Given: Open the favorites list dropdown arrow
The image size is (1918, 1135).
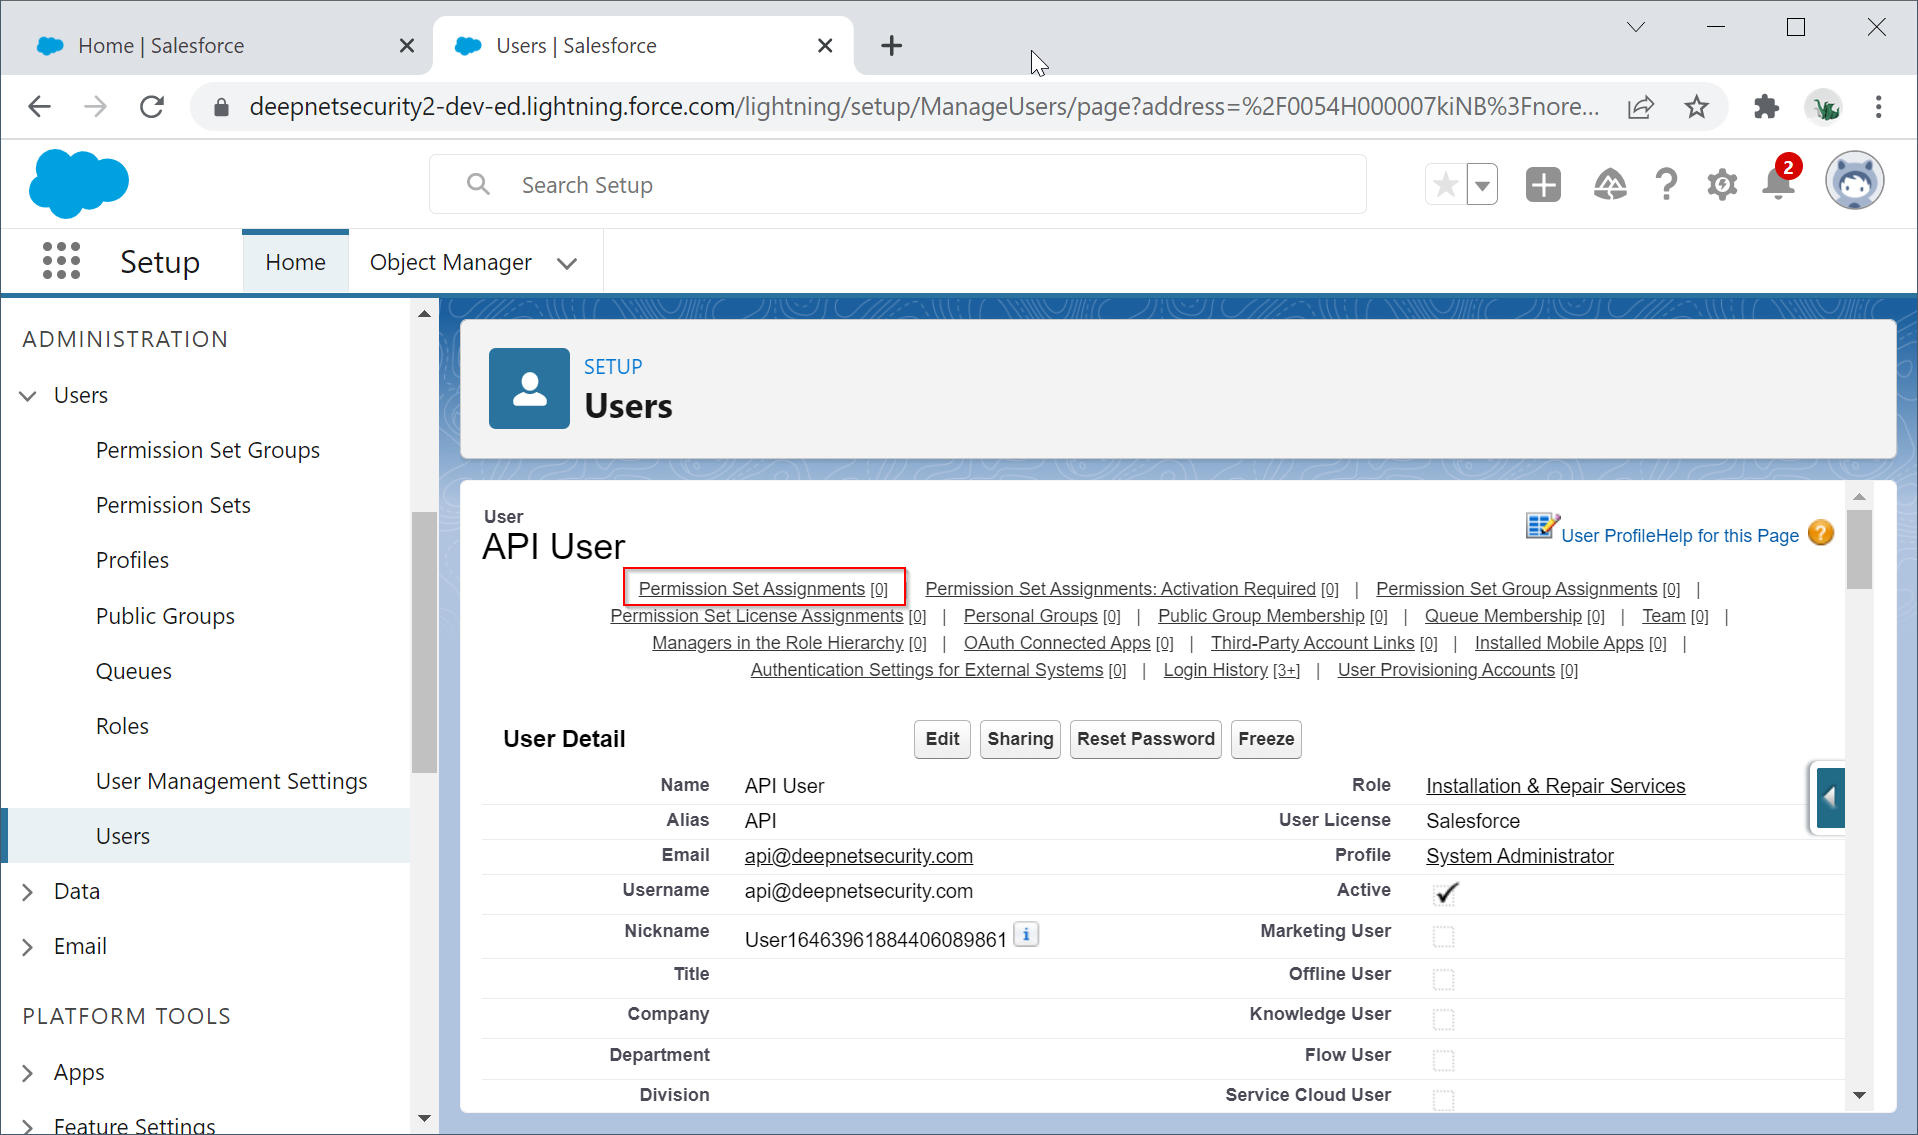Looking at the screenshot, I should pyautogui.click(x=1482, y=185).
